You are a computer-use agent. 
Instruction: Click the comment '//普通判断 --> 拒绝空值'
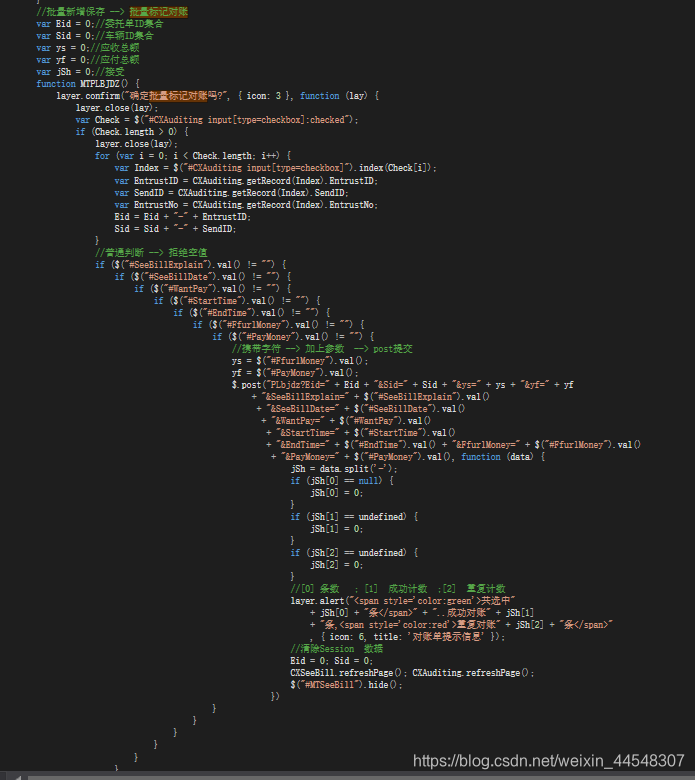tap(151, 252)
